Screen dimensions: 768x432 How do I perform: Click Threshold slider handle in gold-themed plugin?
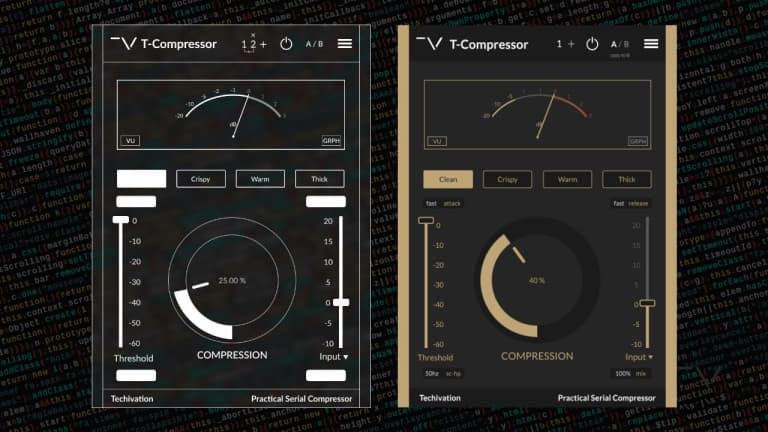[x=426, y=220]
